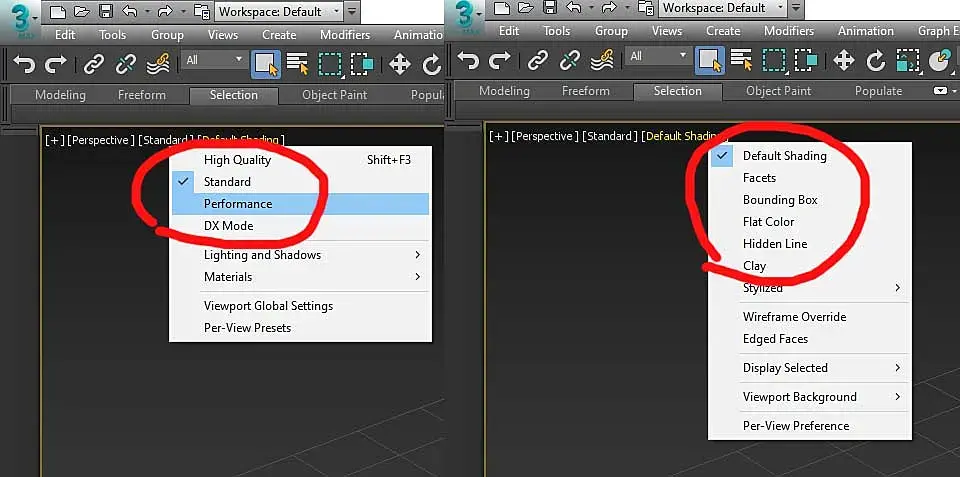Click Bind to Space Warp in right toolbar
The width and height of the screenshot is (960, 477).
tap(602, 60)
